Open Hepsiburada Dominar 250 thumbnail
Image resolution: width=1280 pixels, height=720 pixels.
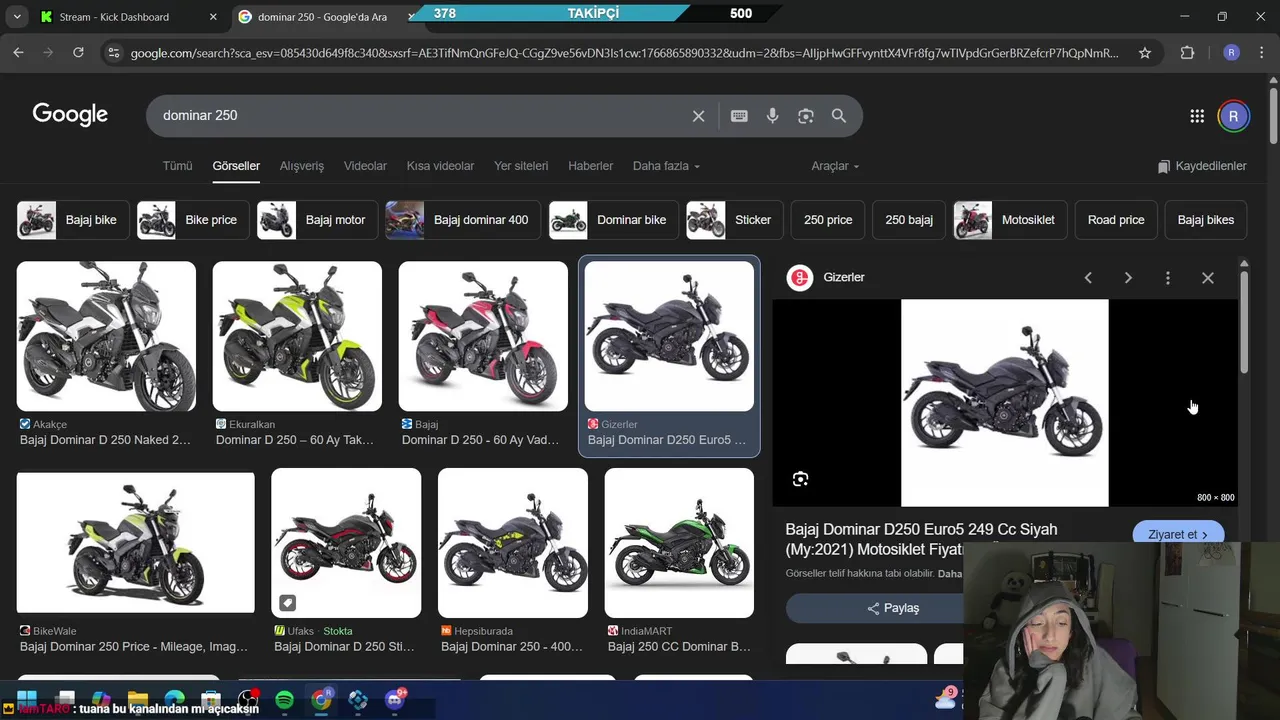tap(513, 543)
